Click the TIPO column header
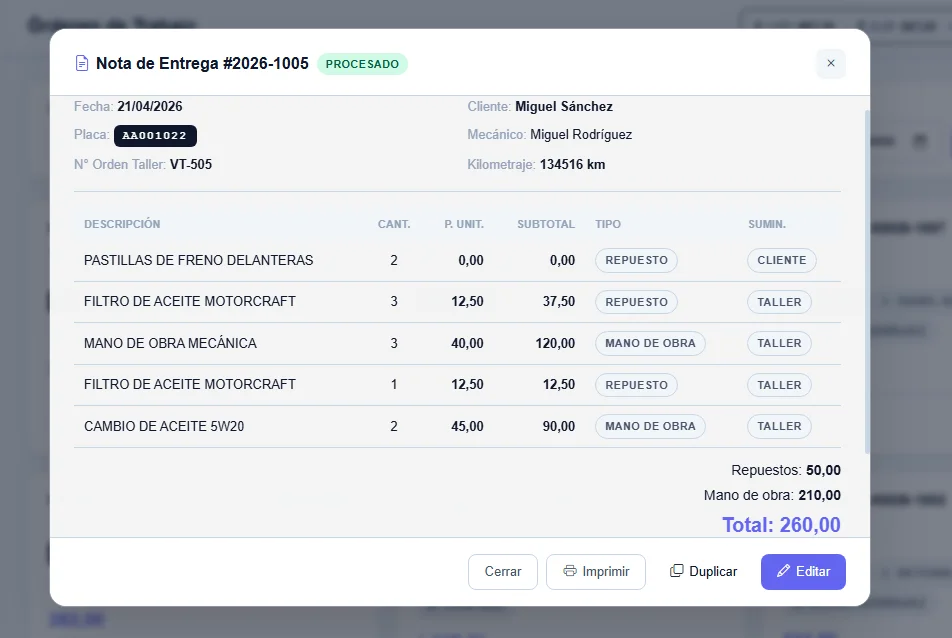The width and height of the screenshot is (952, 638). pos(608,224)
